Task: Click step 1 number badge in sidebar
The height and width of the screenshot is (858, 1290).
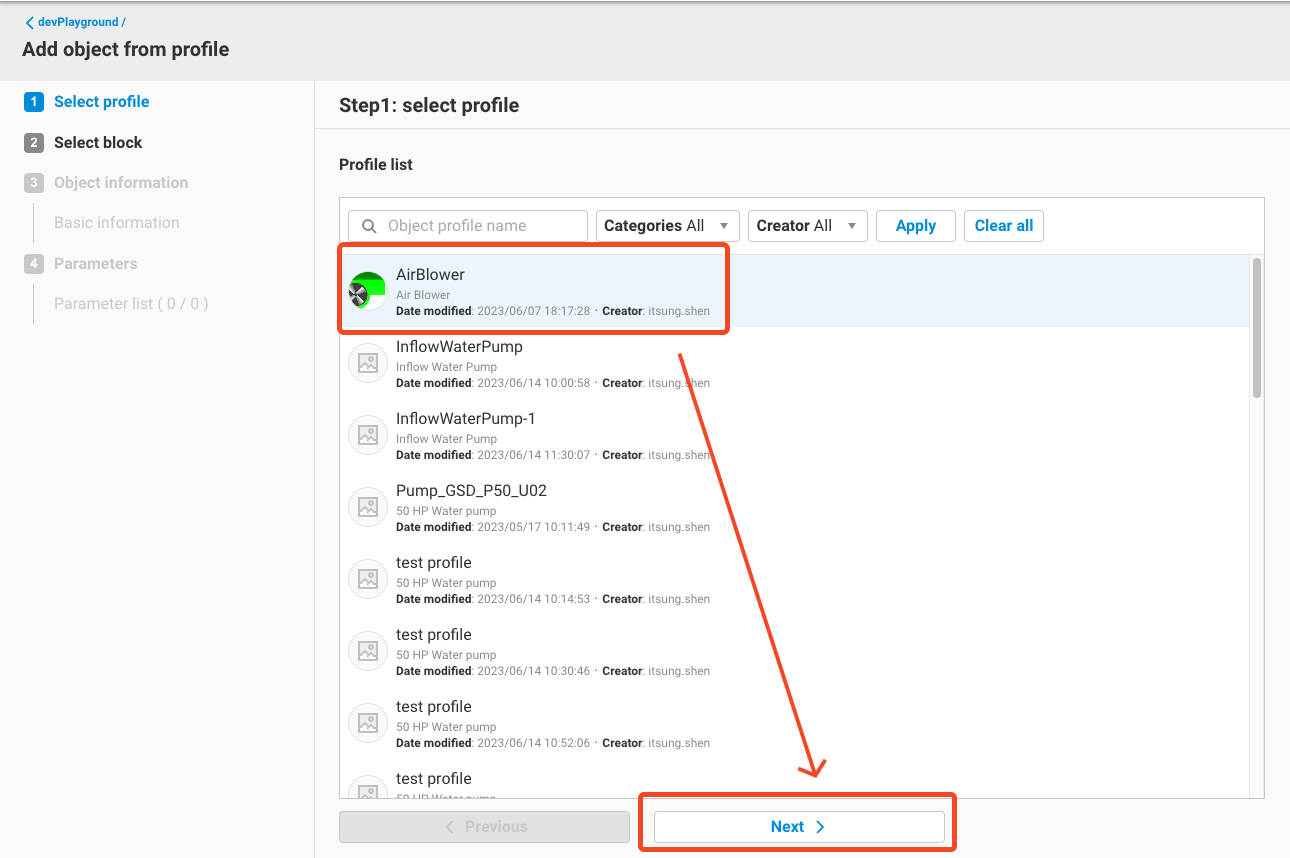Action: (x=34, y=102)
